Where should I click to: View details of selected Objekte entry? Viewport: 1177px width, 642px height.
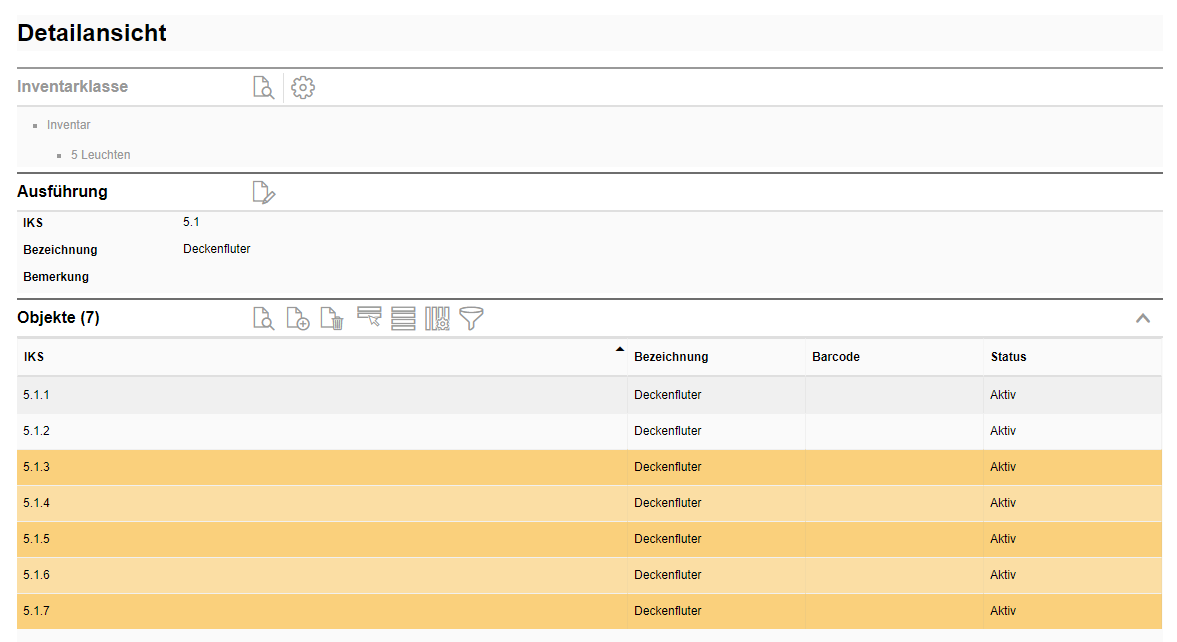click(263, 319)
